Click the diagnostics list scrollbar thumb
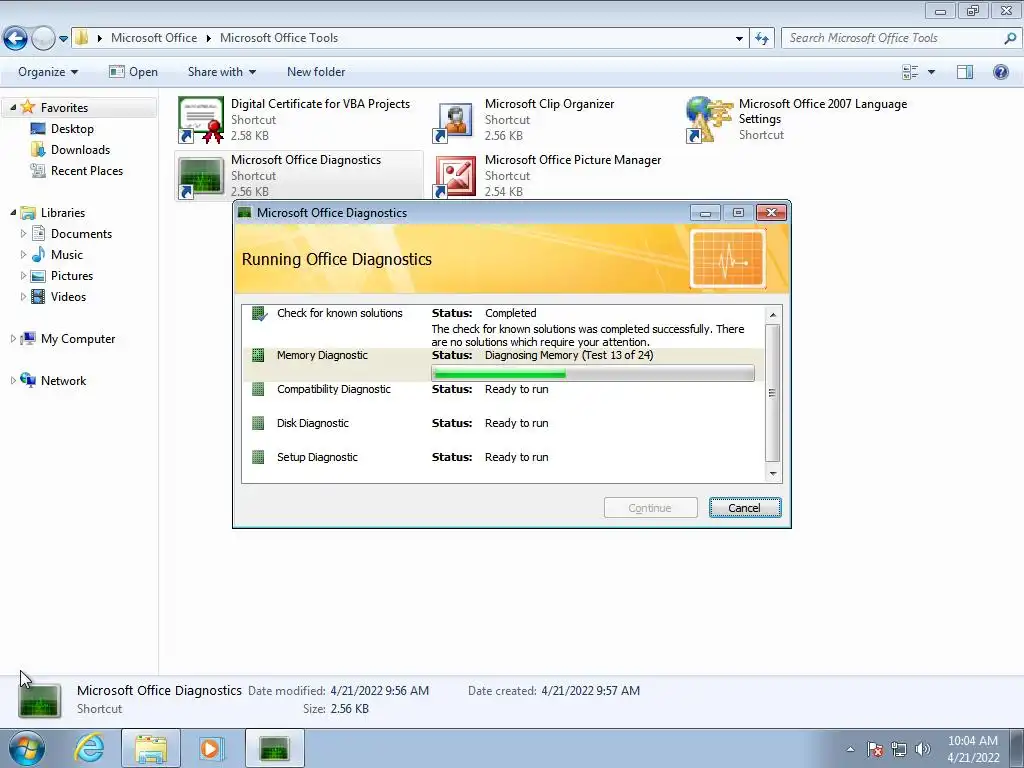This screenshot has width=1024, height=768. (x=773, y=392)
